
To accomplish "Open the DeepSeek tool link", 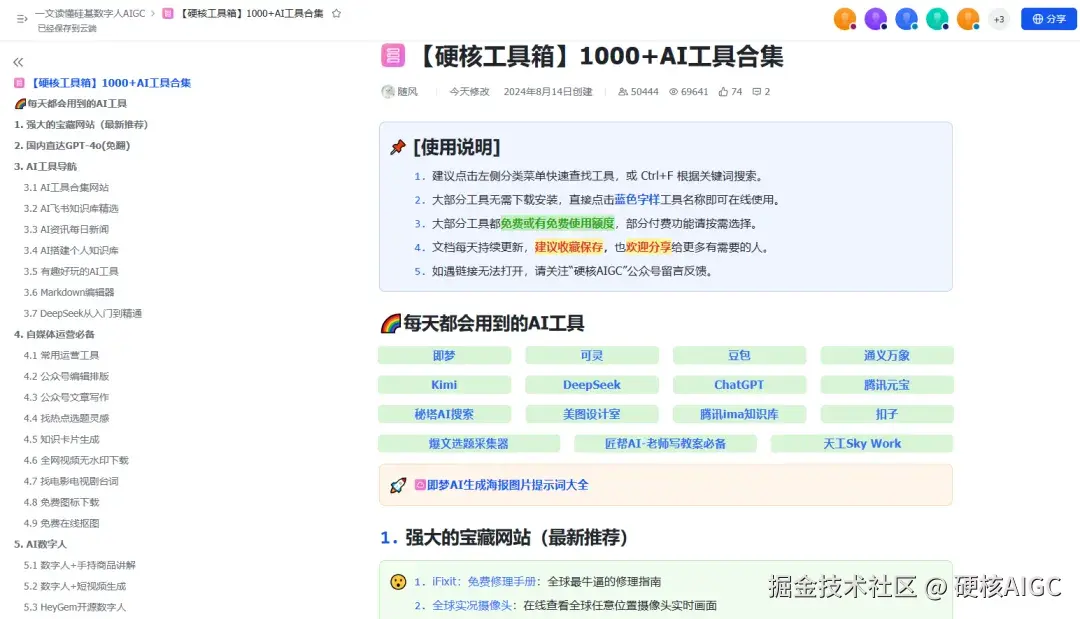I will pyautogui.click(x=592, y=384).
